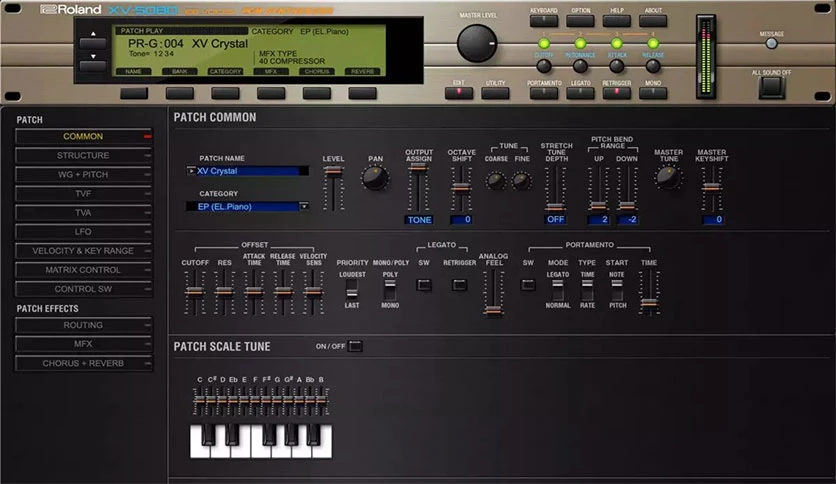
Task: Click the Output Assign TONE value
Action: [419, 220]
